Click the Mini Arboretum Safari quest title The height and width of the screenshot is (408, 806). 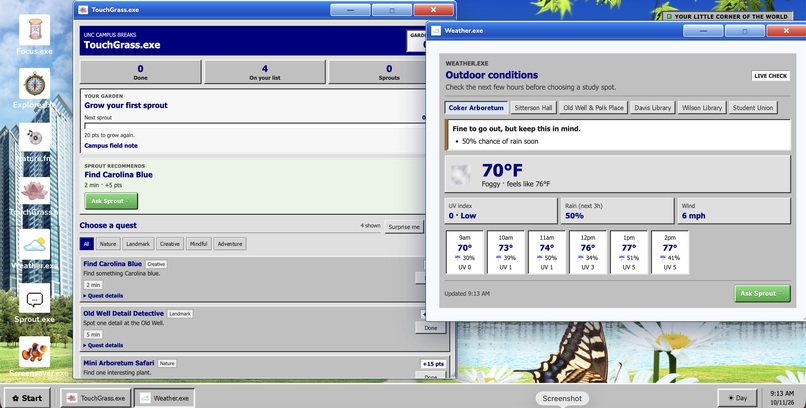[x=119, y=363]
